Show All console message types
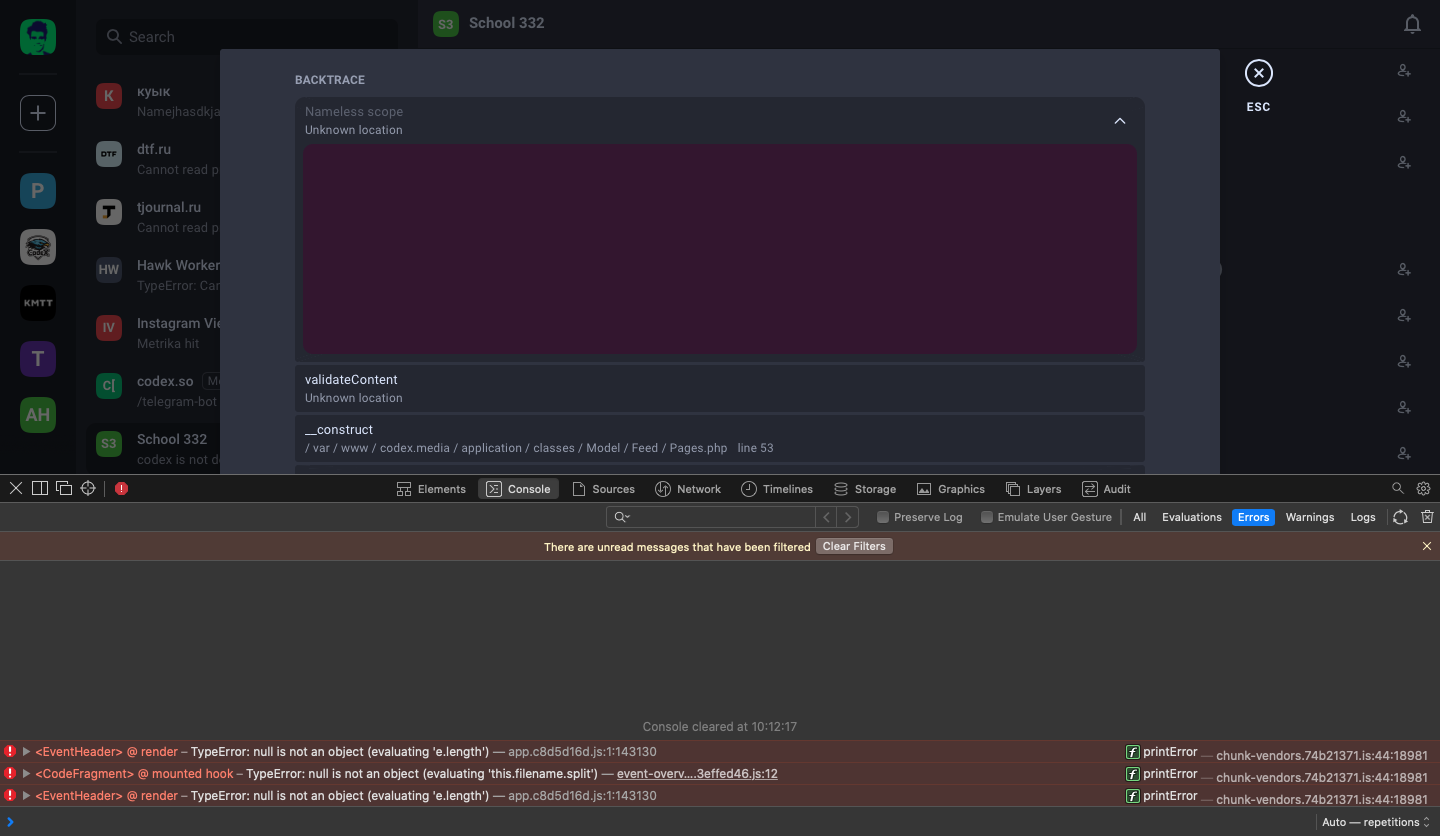The height and width of the screenshot is (836, 1440). pos(1139,517)
